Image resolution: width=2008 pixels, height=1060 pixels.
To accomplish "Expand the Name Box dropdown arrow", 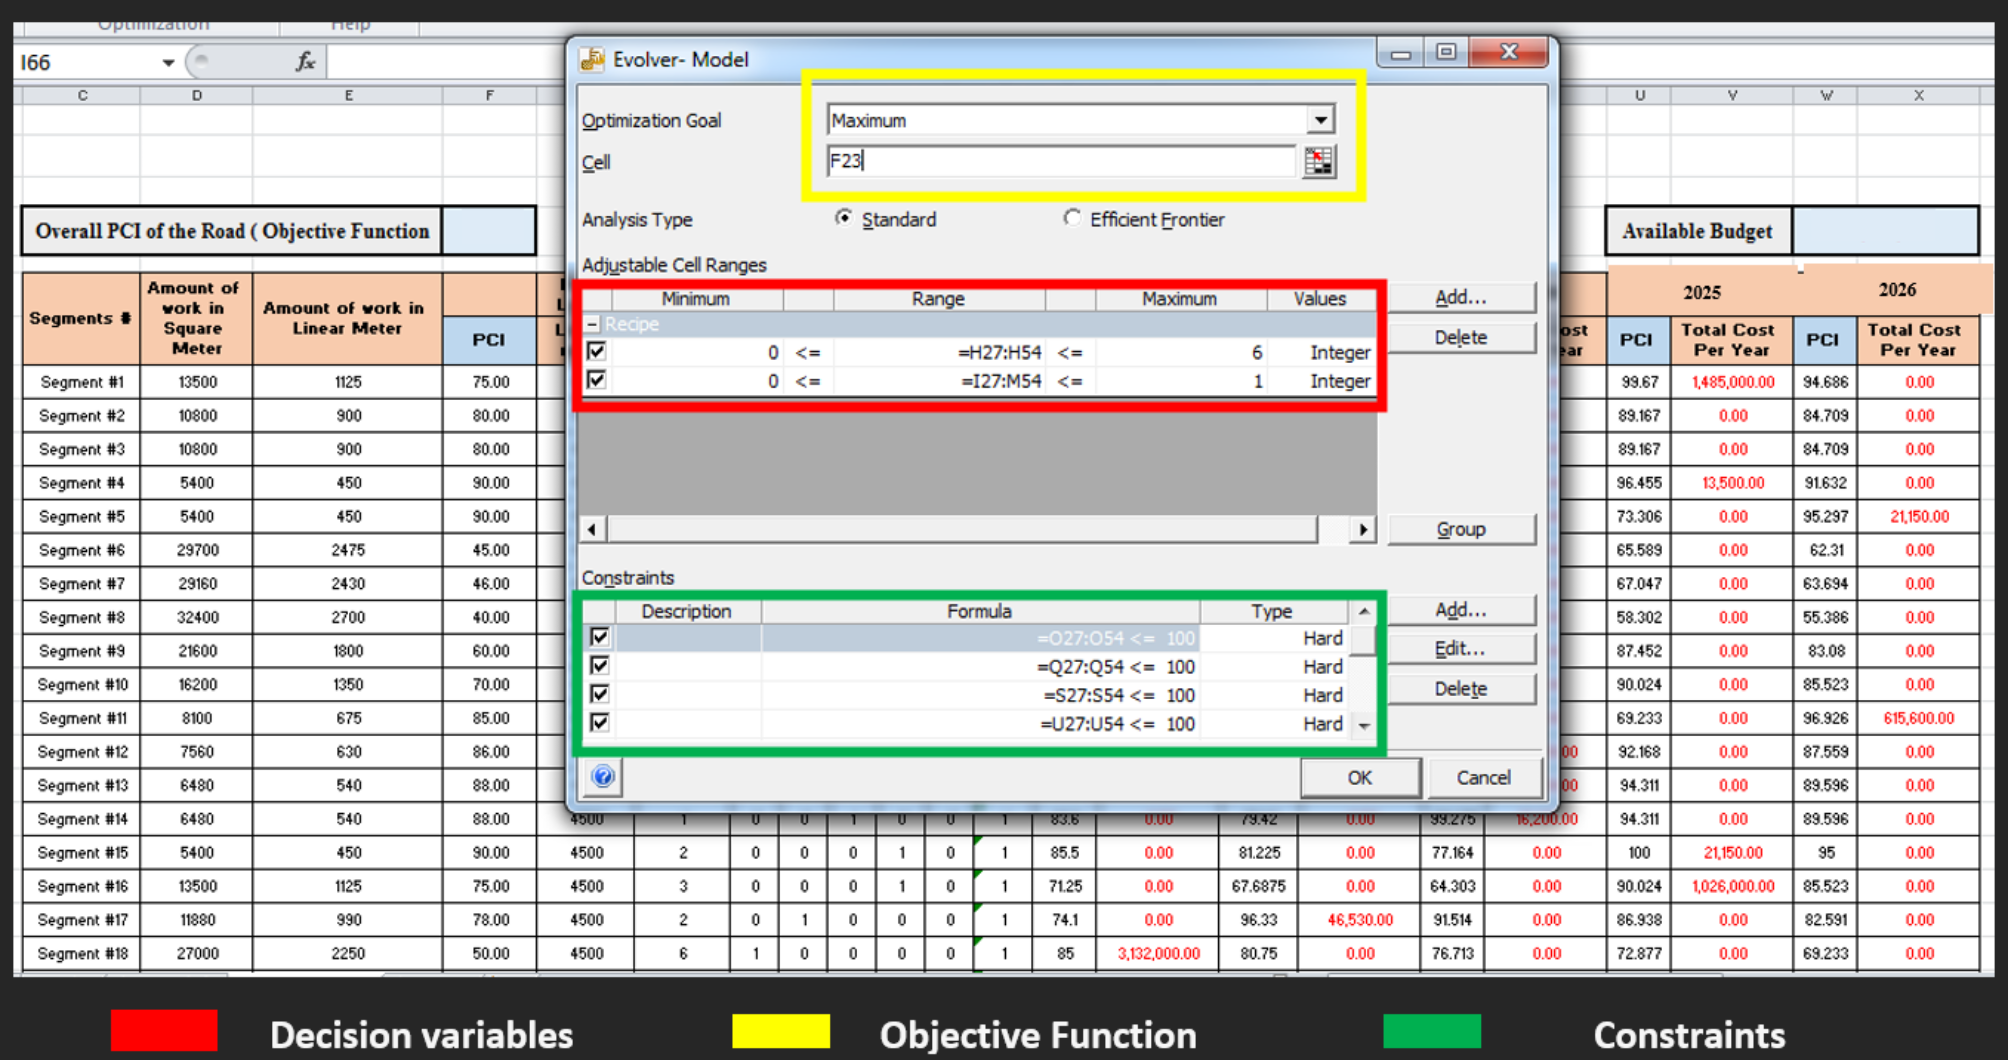I will coord(168,63).
